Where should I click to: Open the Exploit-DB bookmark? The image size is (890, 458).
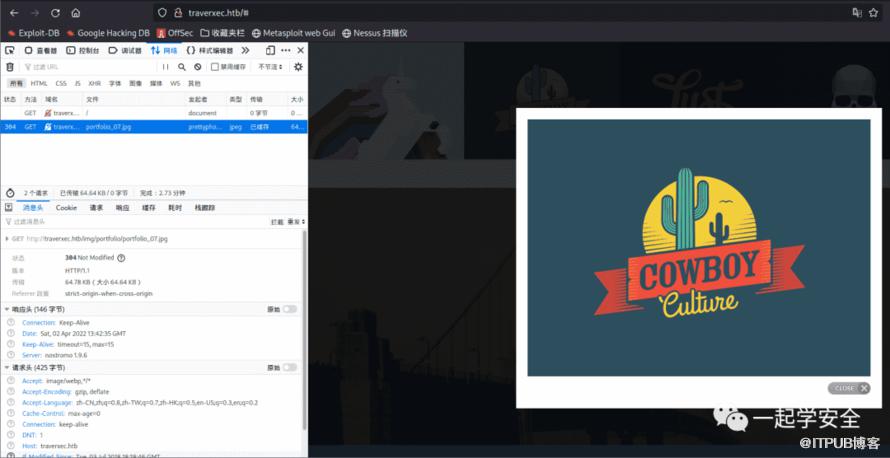pyautogui.click(x=35, y=33)
